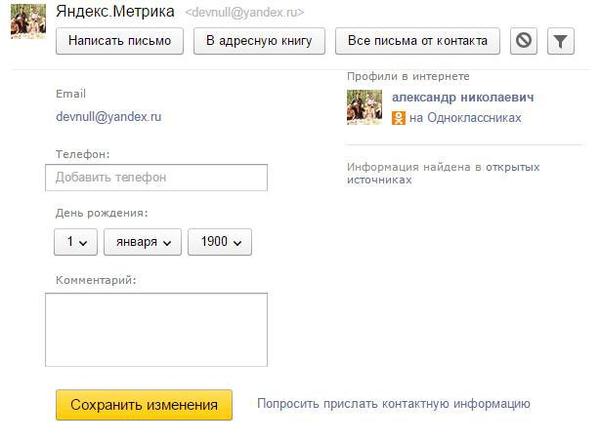Click the block contact icon button
600x441 pixels.
click(x=524, y=41)
